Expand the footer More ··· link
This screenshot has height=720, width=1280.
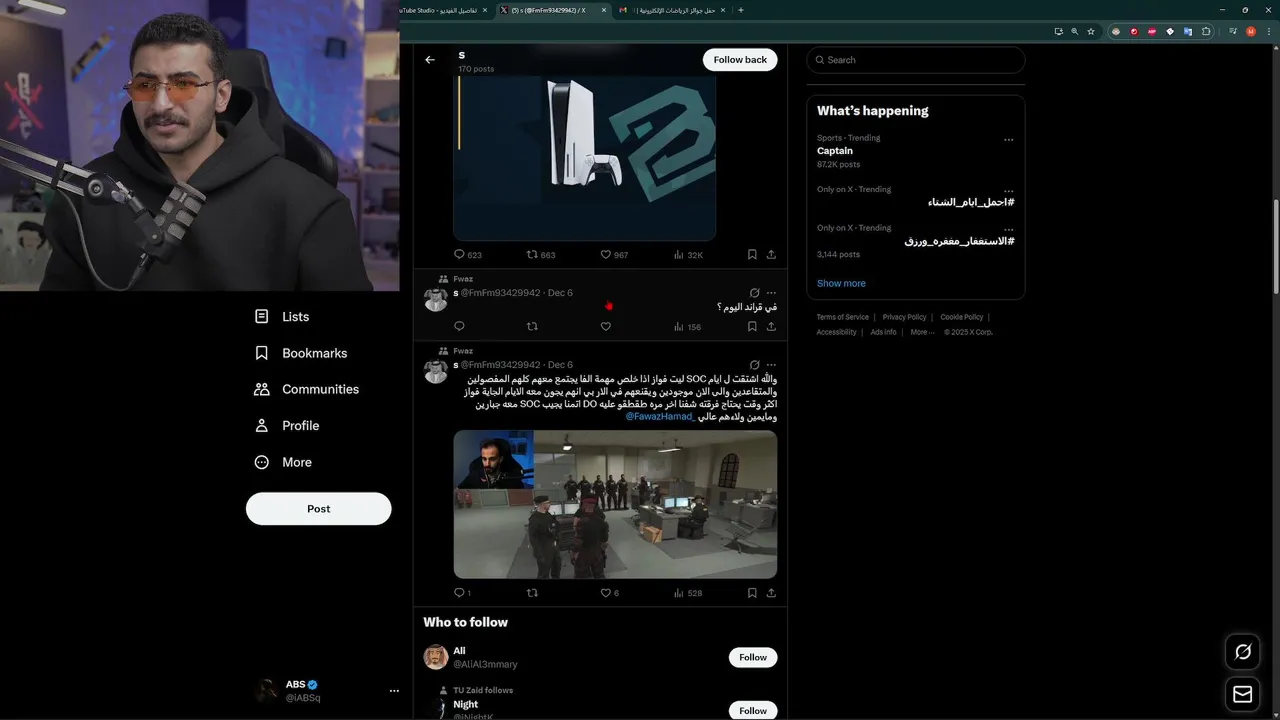tap(922, 332)
